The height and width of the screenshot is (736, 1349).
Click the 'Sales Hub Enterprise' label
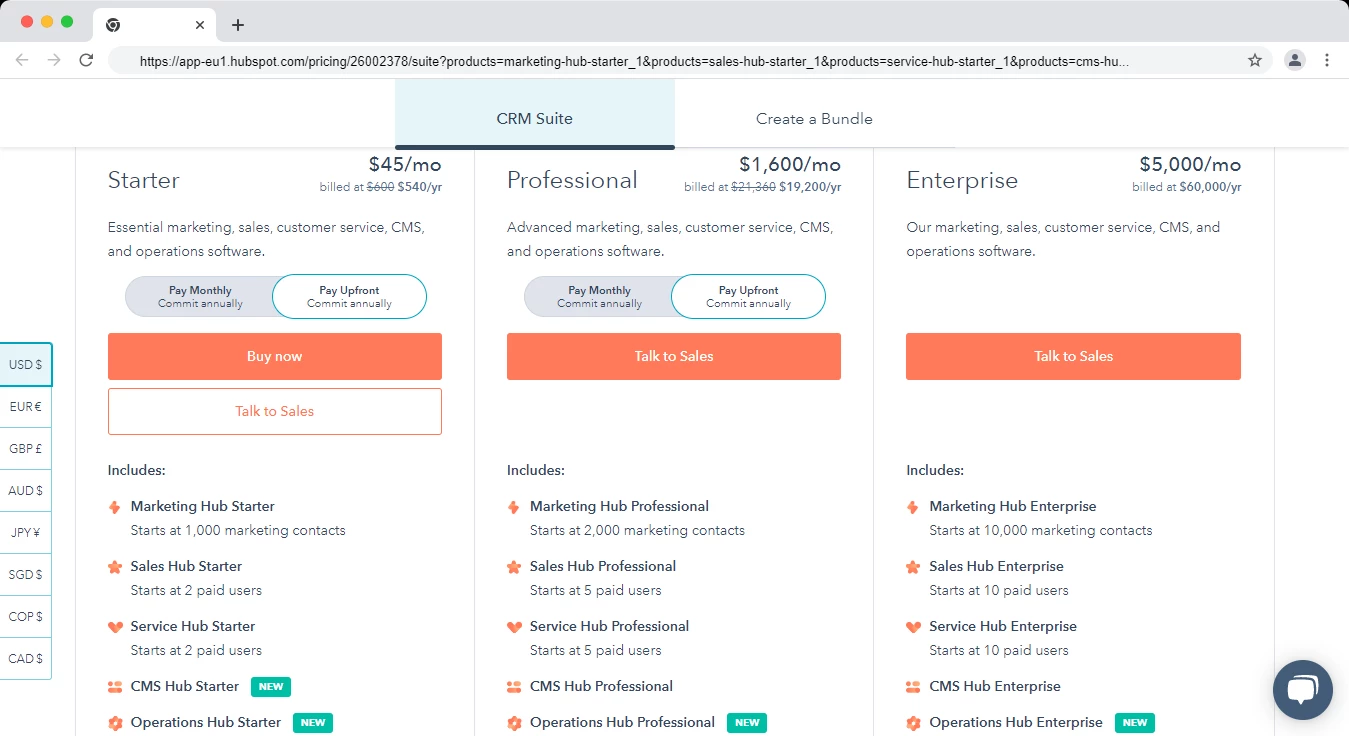[x=996, y=567]
